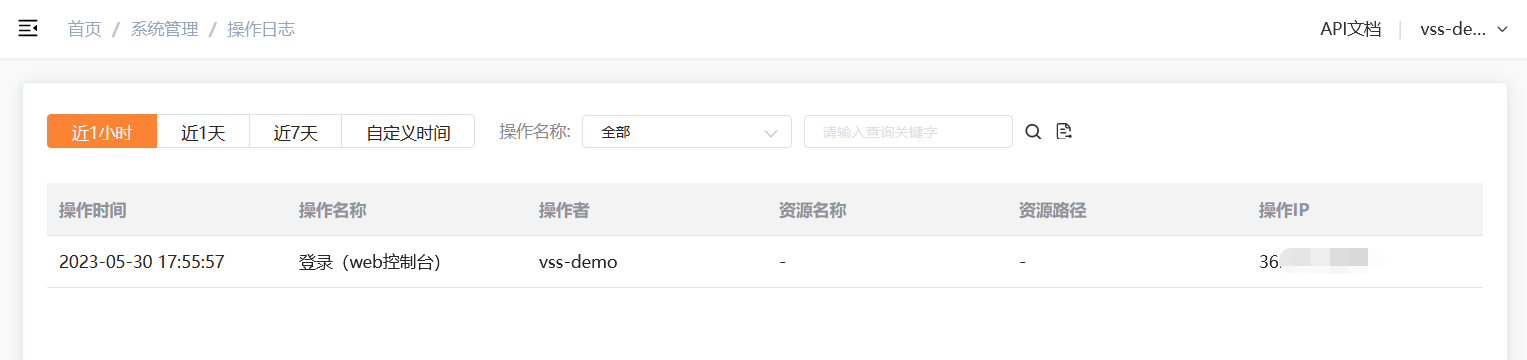Collapse the sidebar with the hamburger icon
Screen dimensions: 1527x360
[28, 29]
